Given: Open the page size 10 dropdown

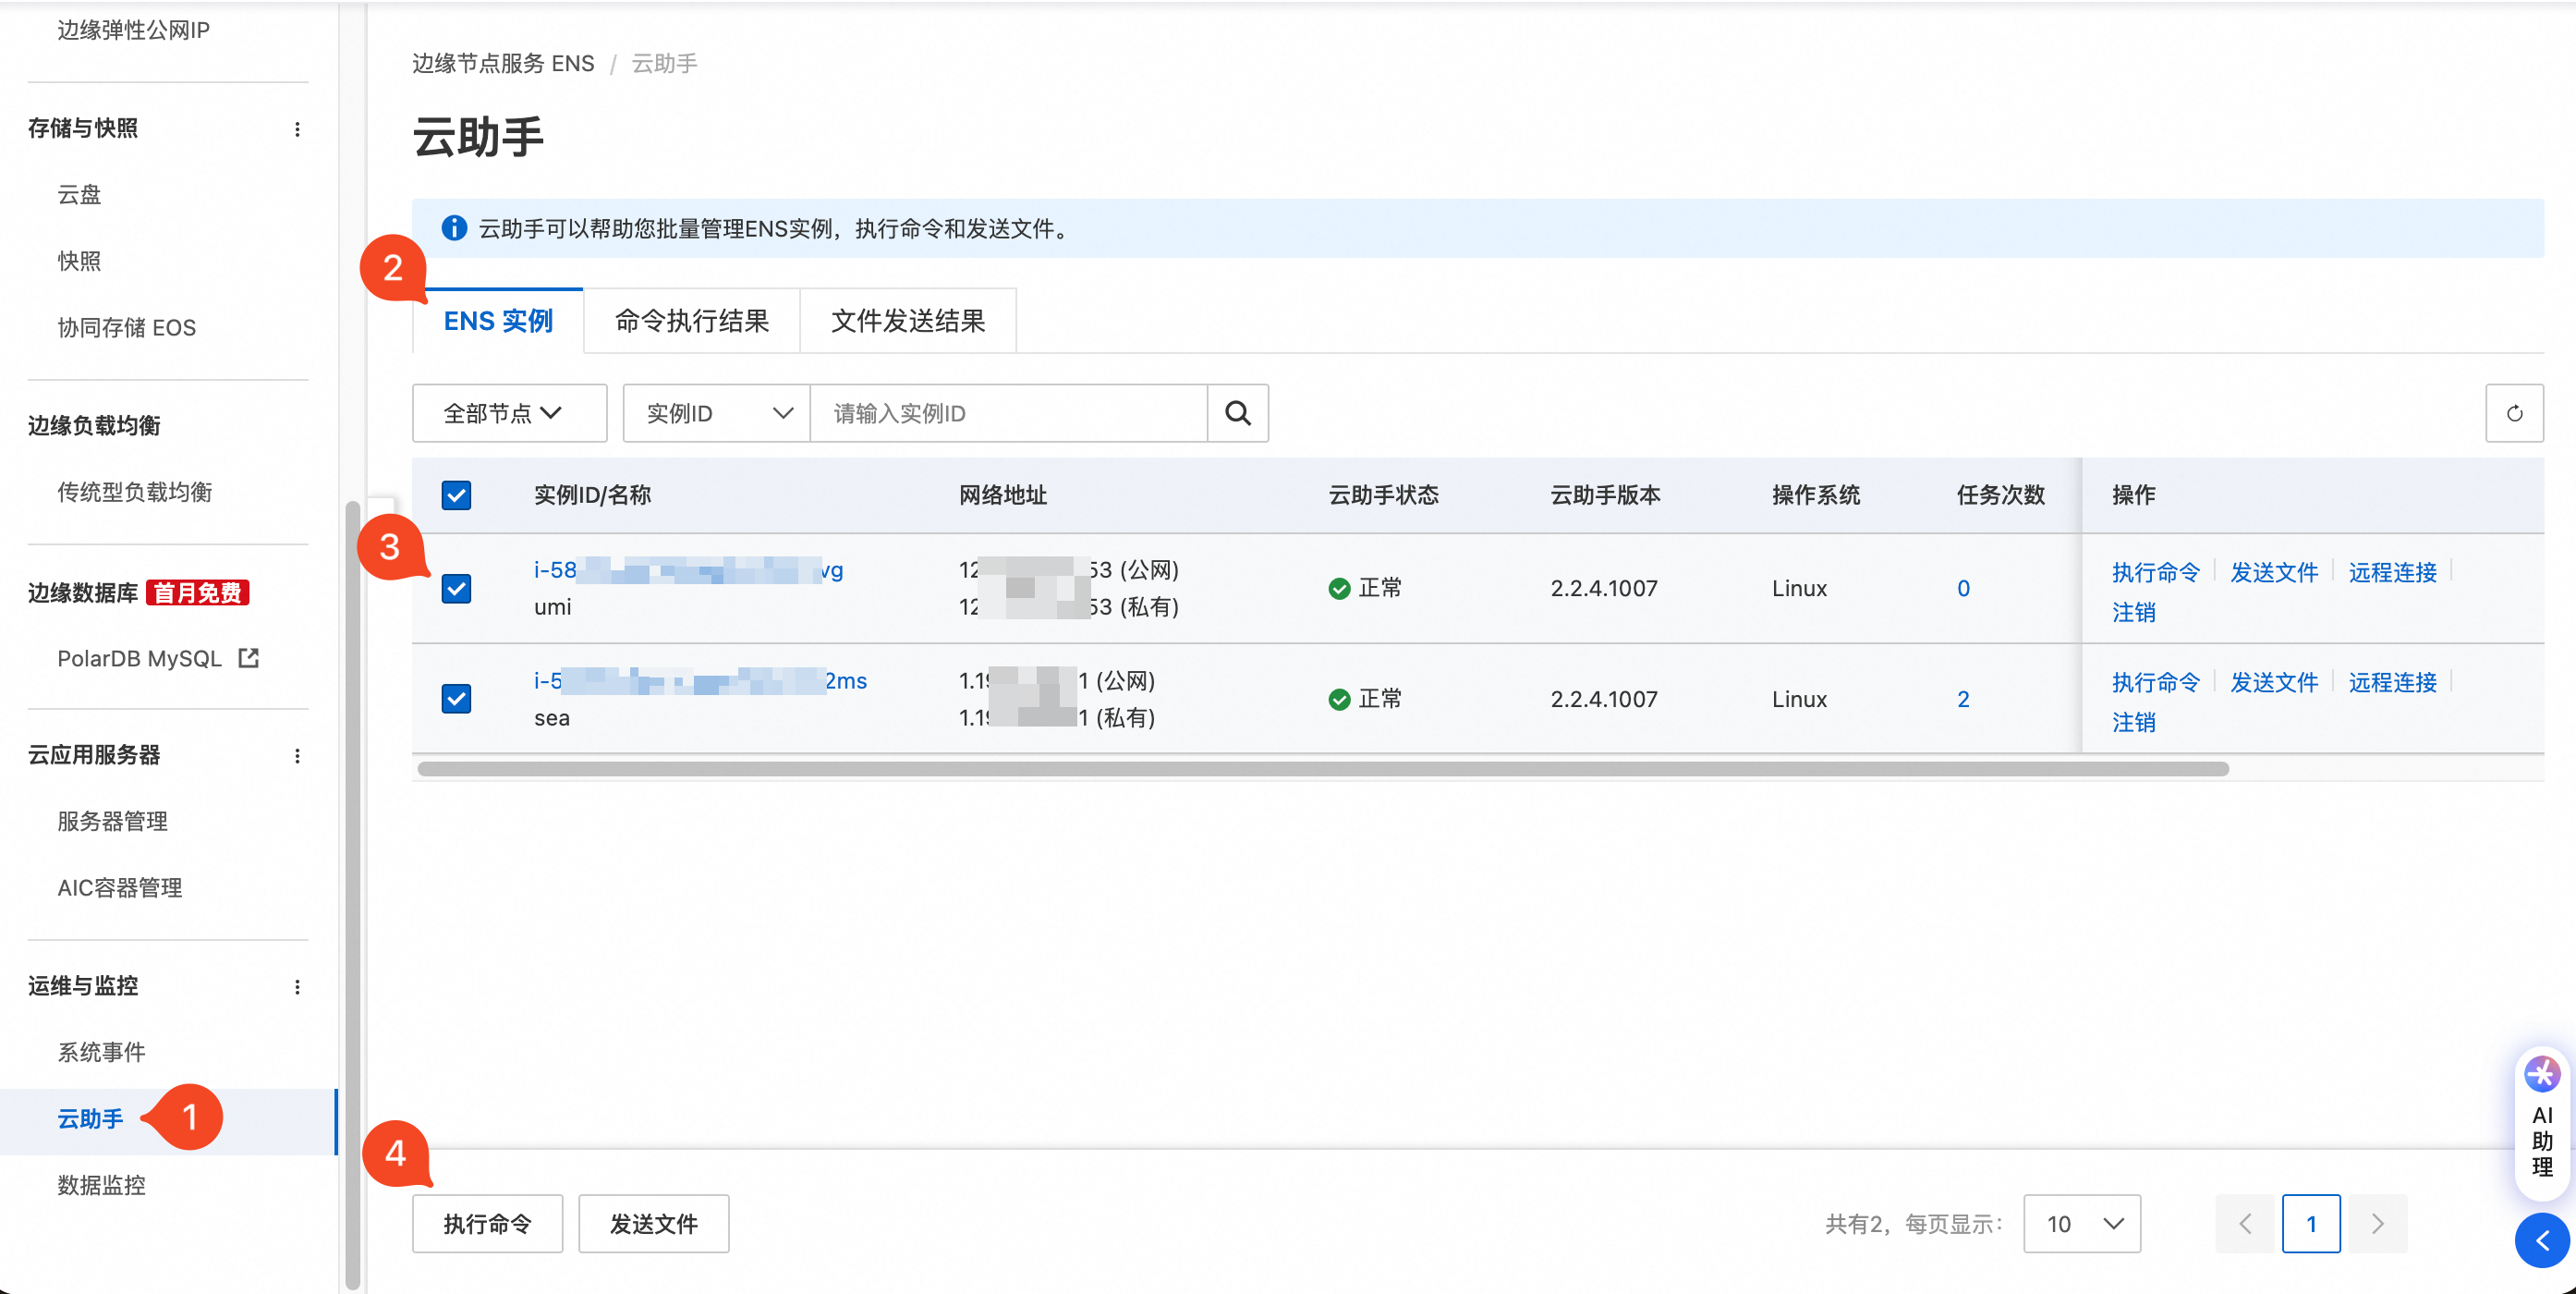Looking at the screenshot, I should point(2082,1223).
